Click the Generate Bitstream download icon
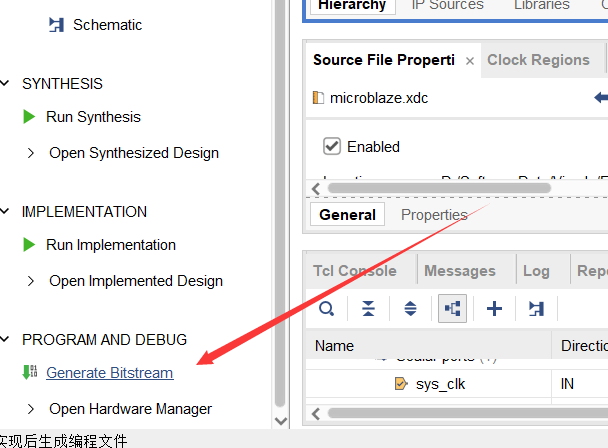The image size is (608, 448). click(x=29, y=373)
